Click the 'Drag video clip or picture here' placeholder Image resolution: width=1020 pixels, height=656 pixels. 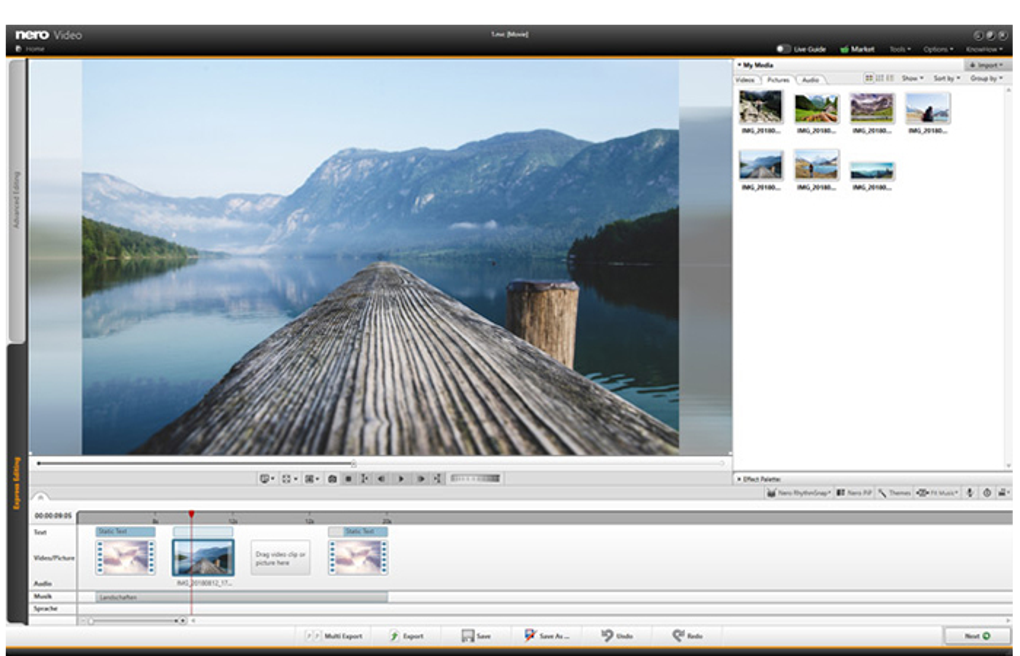click(x=280, y=558)
